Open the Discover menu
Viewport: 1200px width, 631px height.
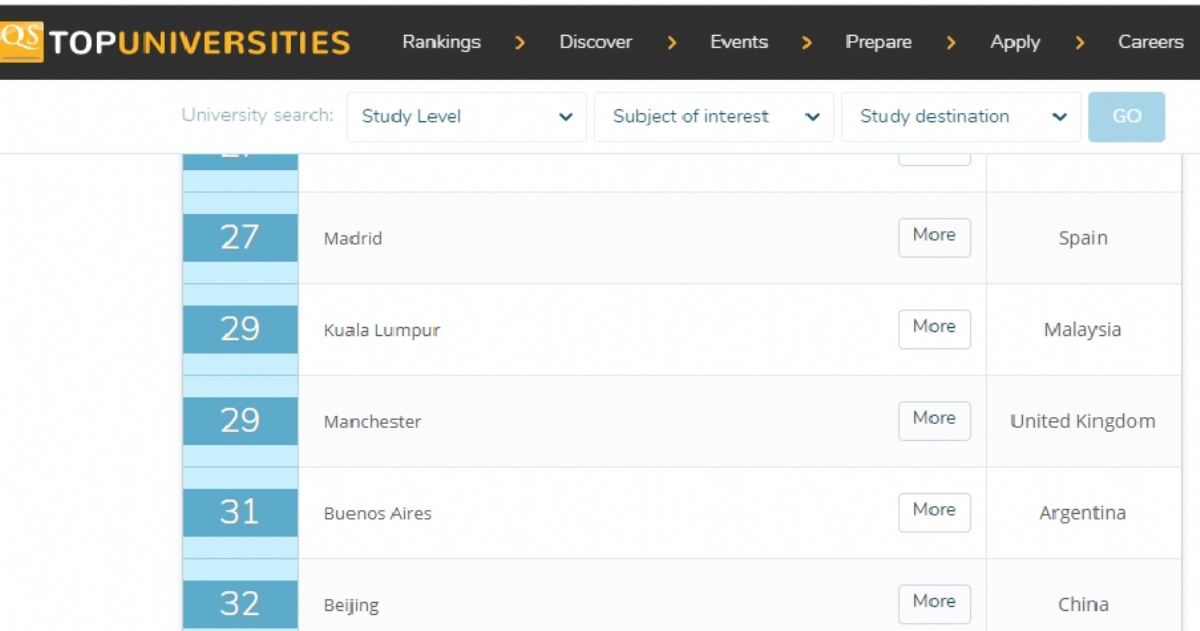click(x=595, y=42)
